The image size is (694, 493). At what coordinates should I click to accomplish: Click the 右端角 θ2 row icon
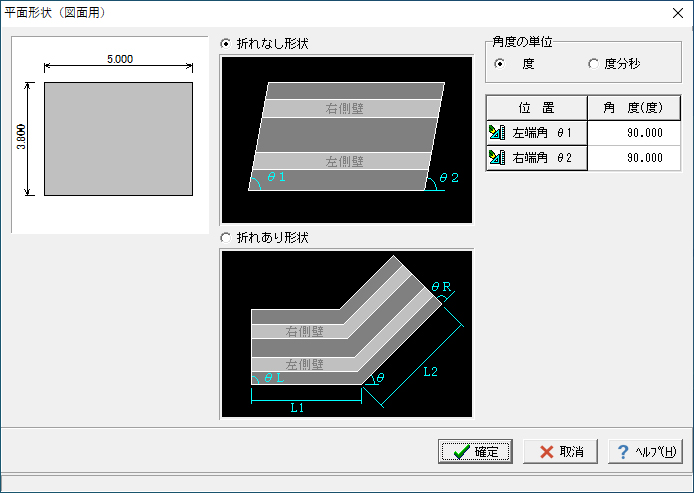click(x=497, y=158)
